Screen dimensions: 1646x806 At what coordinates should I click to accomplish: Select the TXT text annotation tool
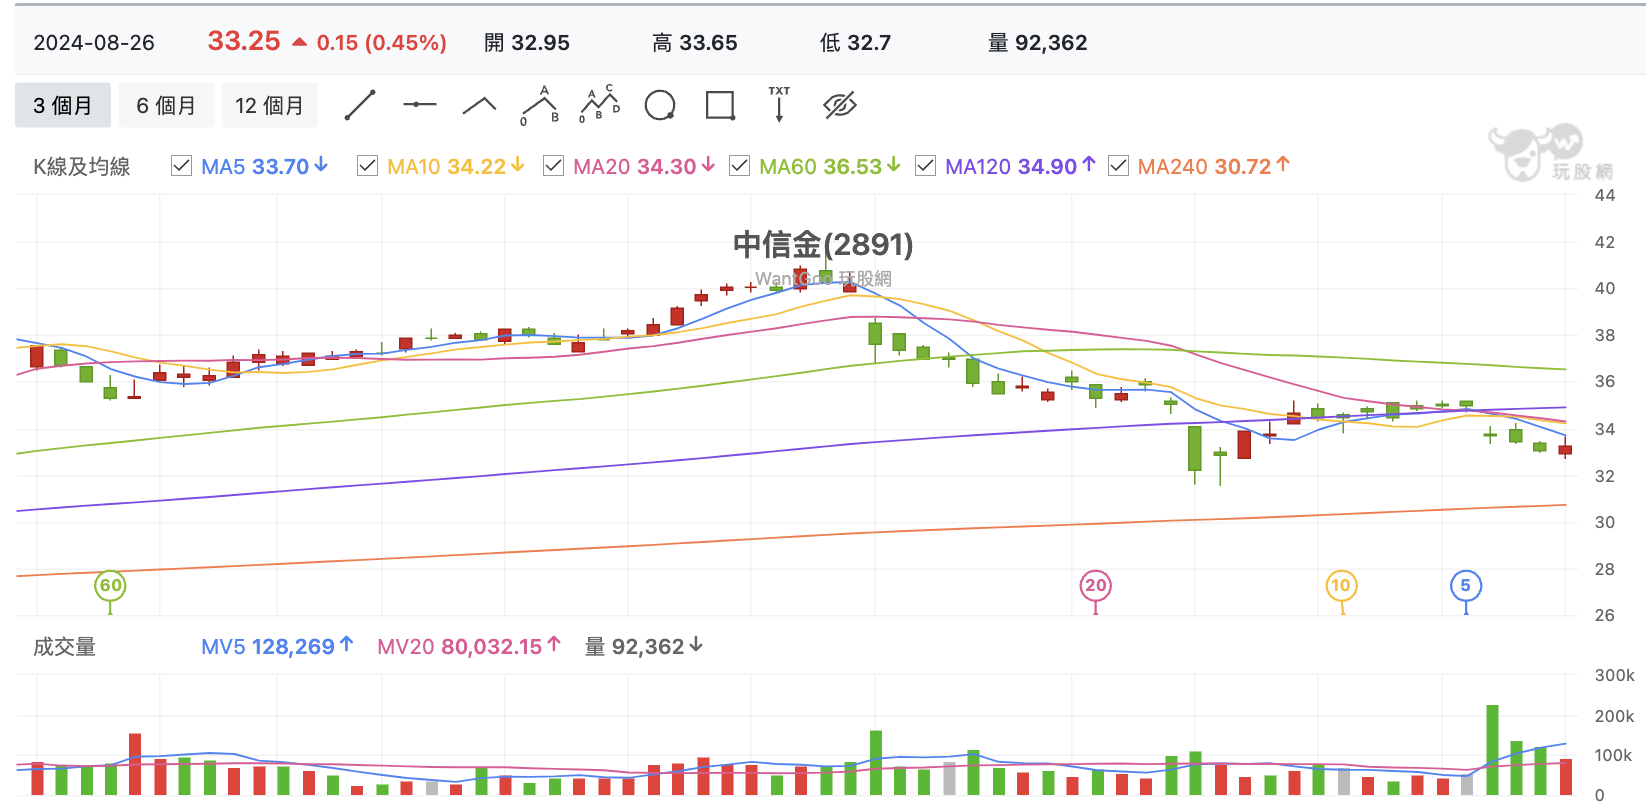[779, 105]
